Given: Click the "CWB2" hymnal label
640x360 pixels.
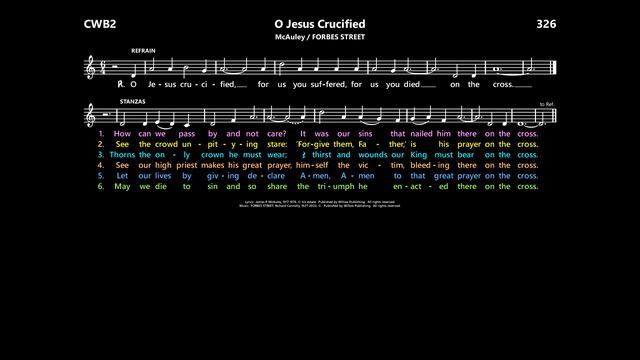Looking at the screenshot, I should (x=100, y=24).
